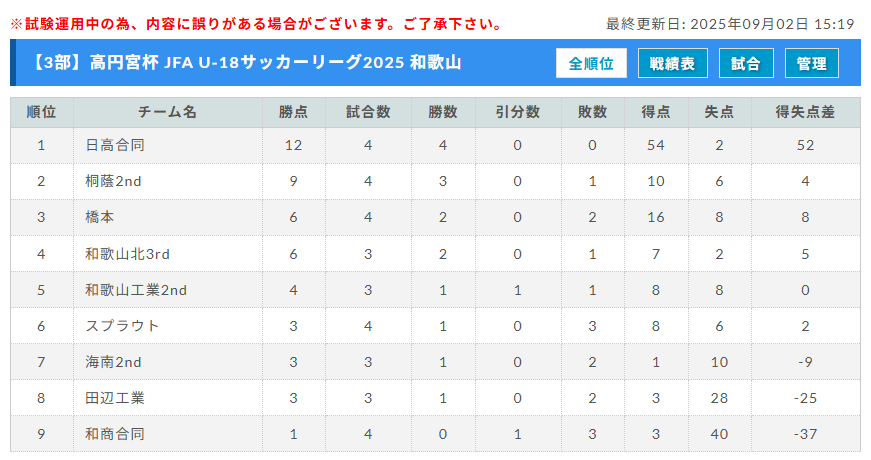Click the 順位 column header

tap(42, 112)
